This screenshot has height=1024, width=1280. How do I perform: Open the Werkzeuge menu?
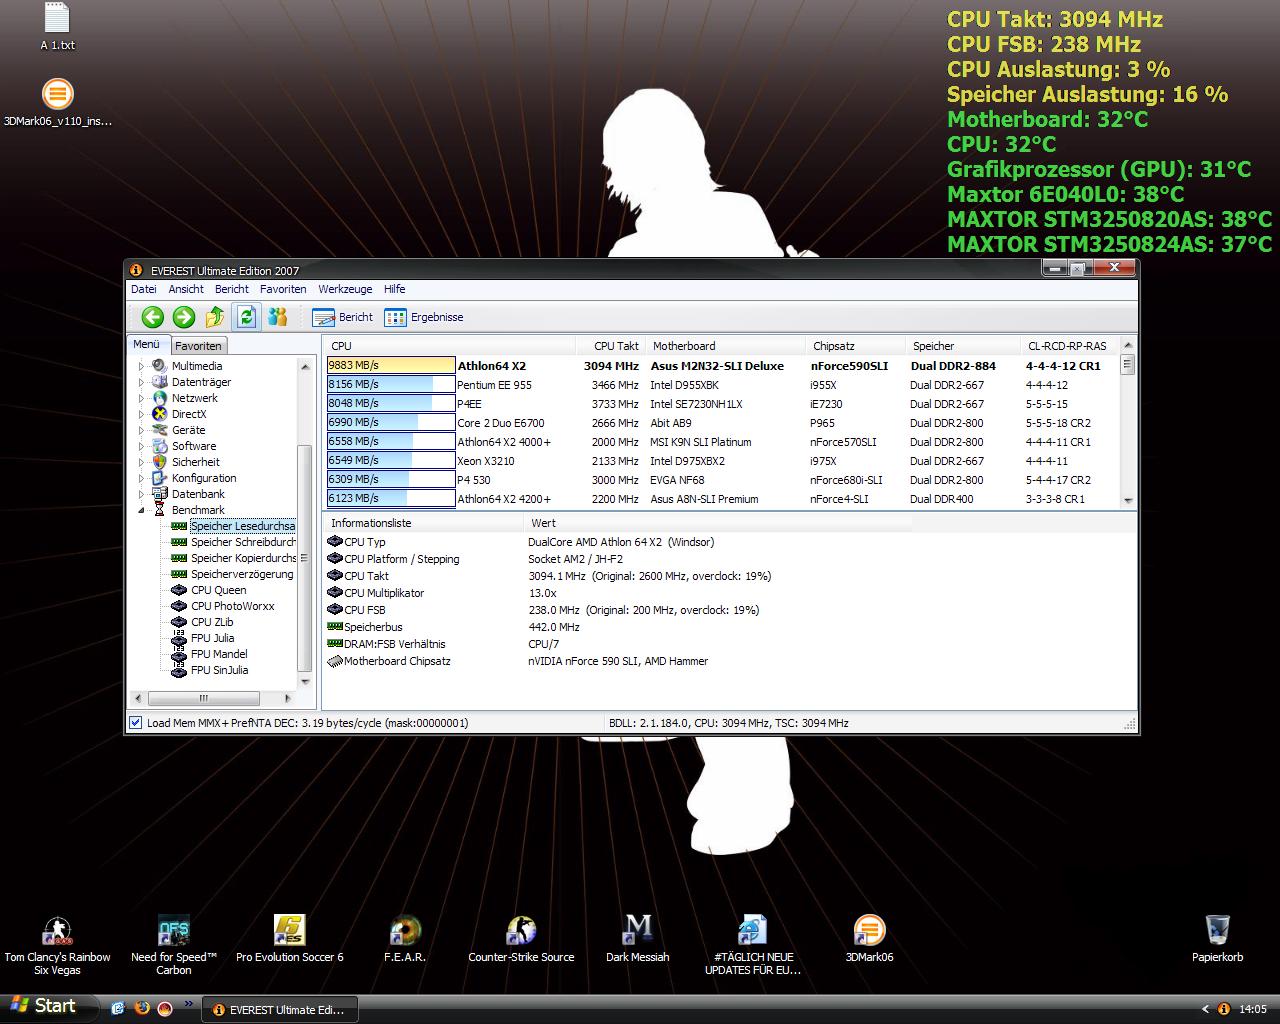[345, 289]
